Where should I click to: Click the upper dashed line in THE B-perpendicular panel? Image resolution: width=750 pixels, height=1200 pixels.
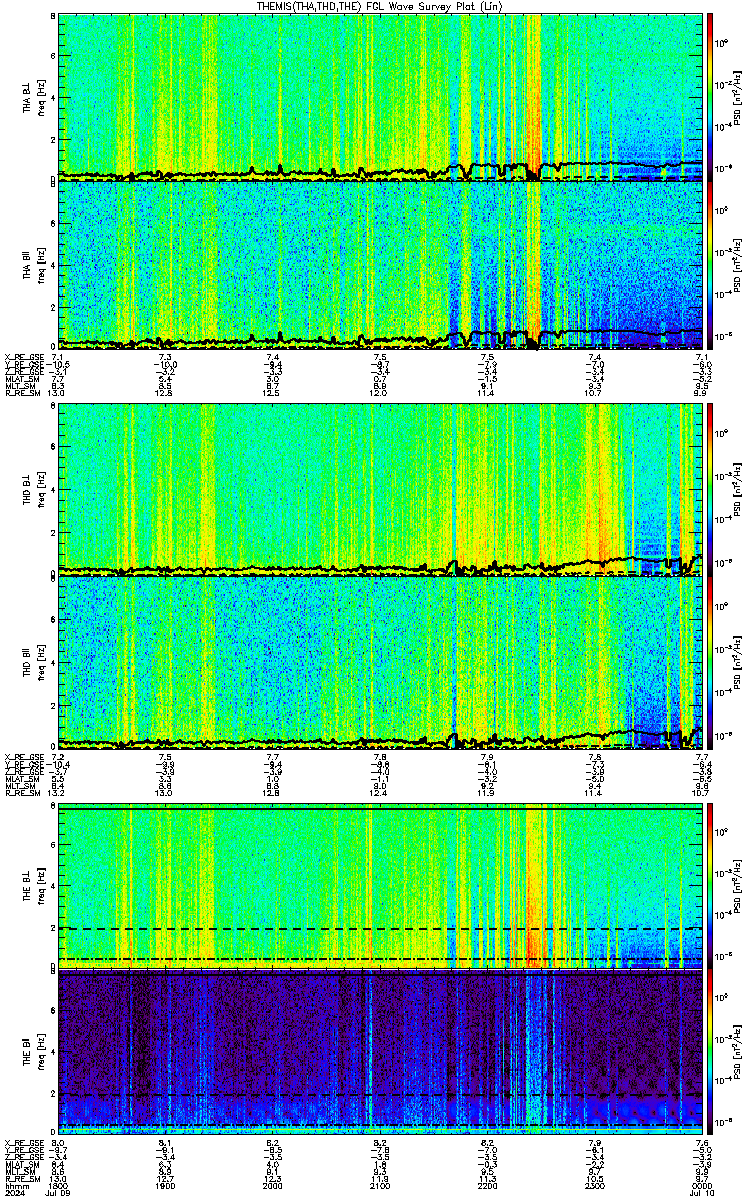(x=380, y=929)
